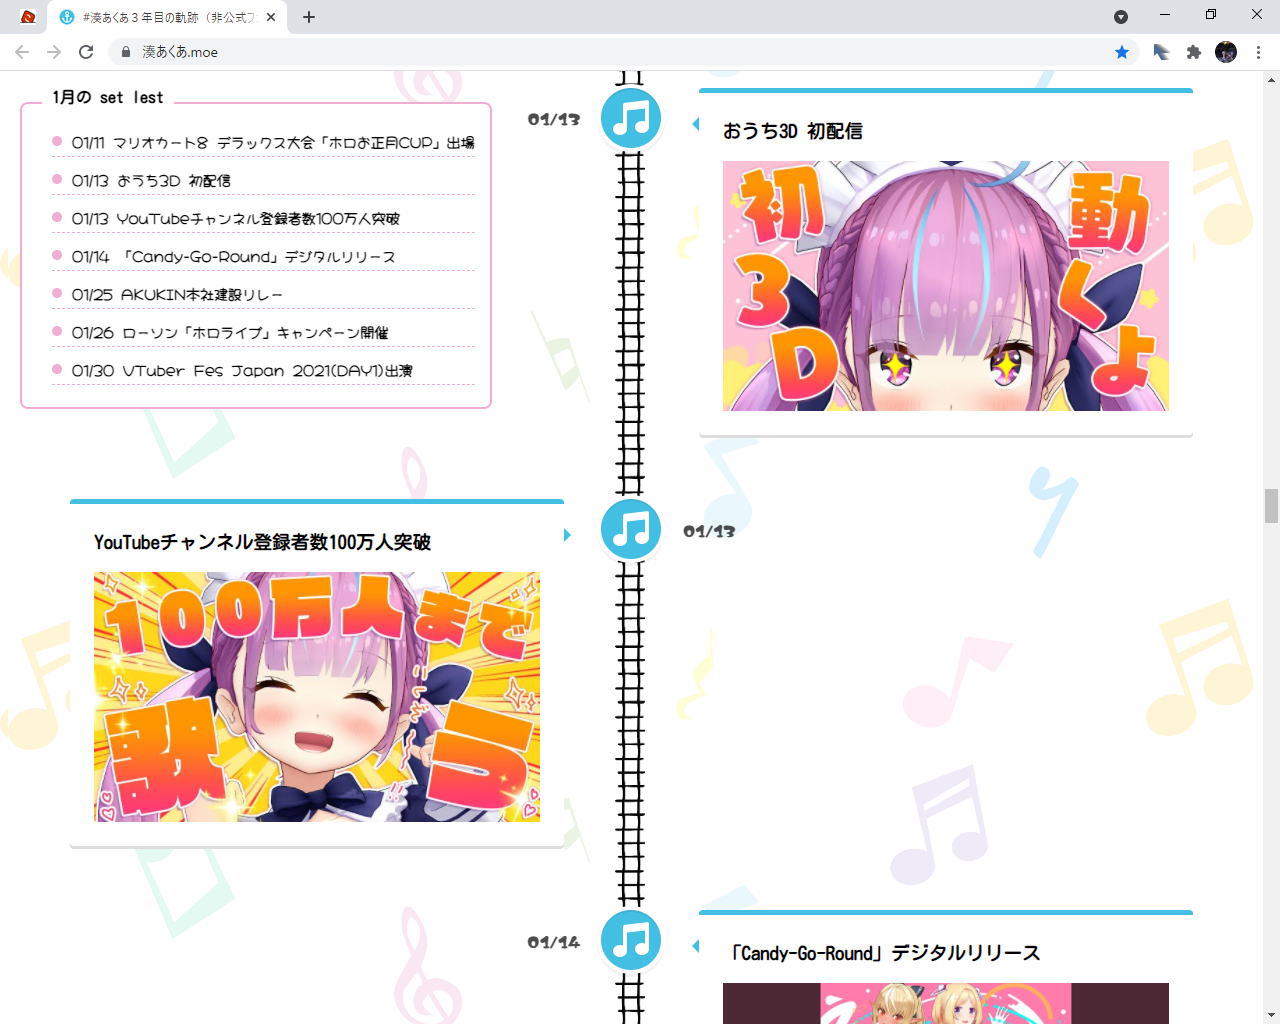Open the Extensions puzzle icon
The height and width of the screenshot is (1024, 1280).
click(1193, 52)
